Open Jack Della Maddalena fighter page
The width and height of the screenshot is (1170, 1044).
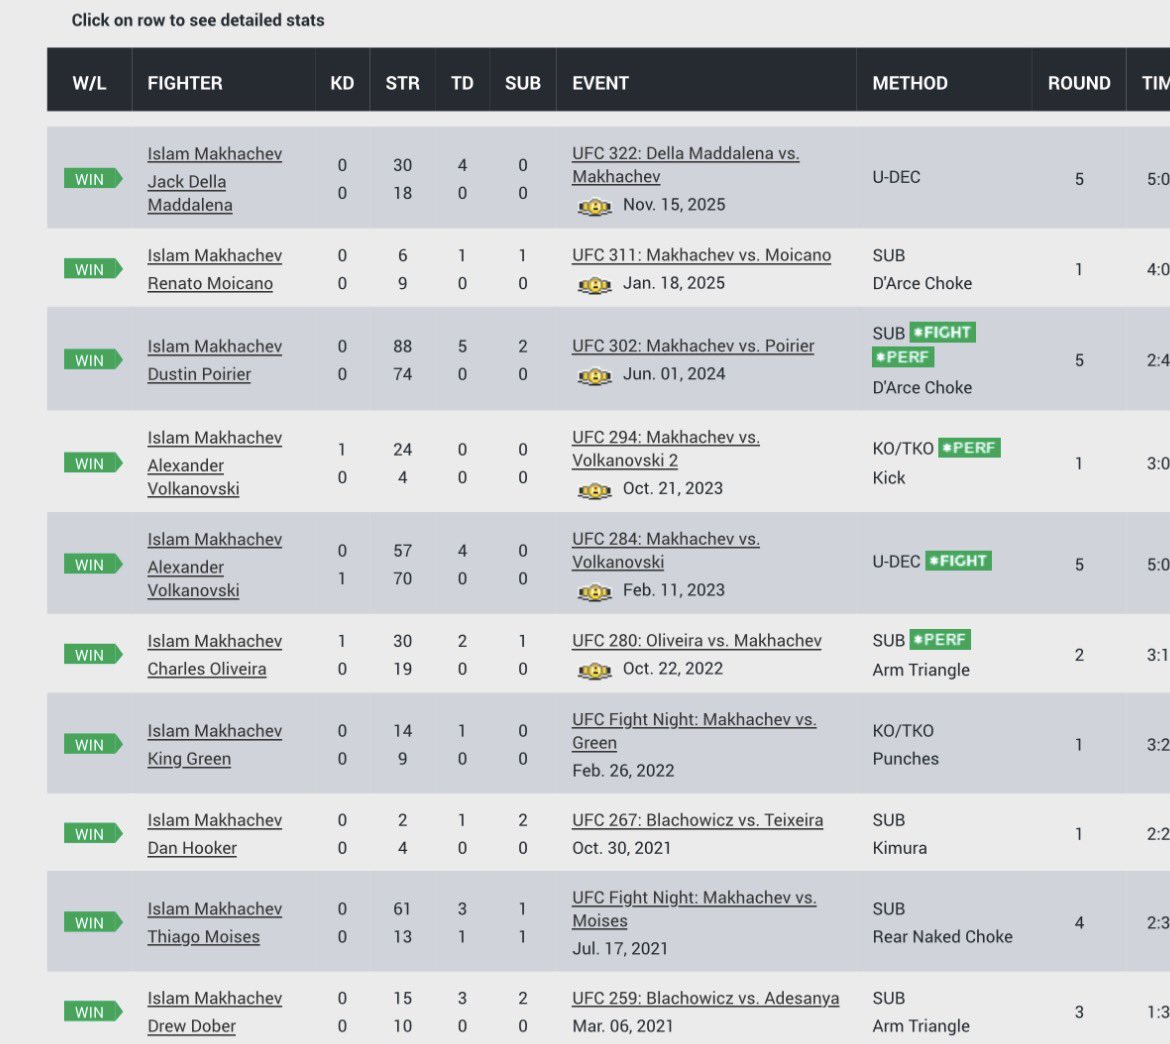(190, 193)
